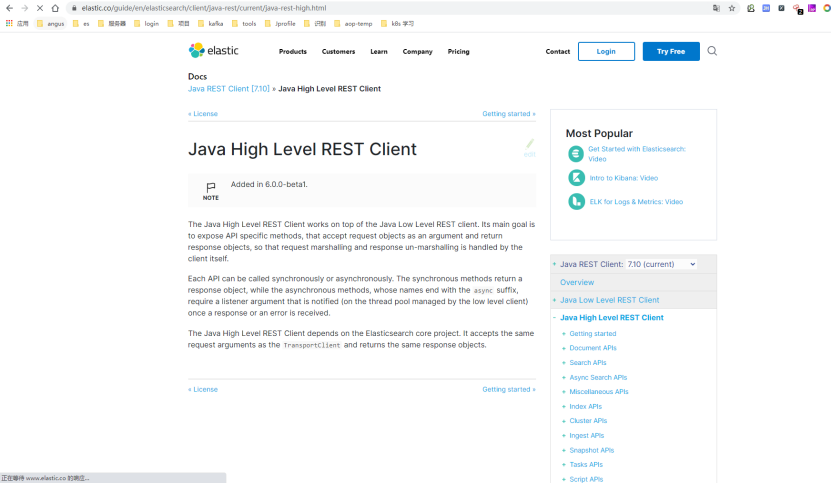The image size is (831, 484).
Task: Open the tools bookmark folder
Action: (244, 23)
